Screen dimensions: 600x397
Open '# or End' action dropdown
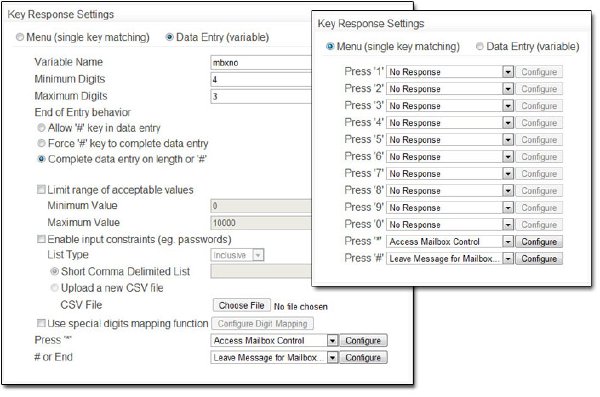point(274,357)
